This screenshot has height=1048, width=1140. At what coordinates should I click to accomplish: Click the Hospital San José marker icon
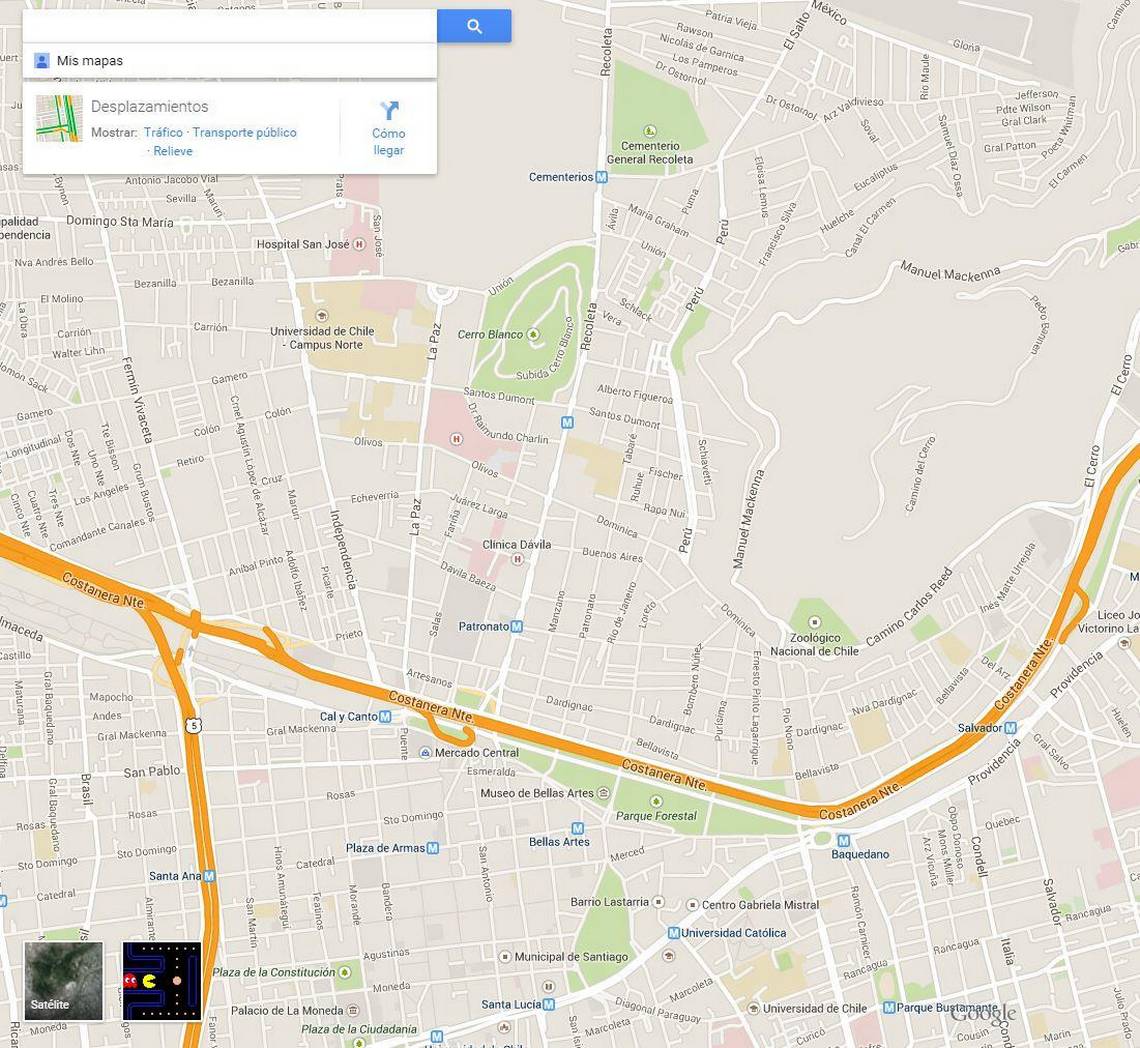[x=358, y=244]
